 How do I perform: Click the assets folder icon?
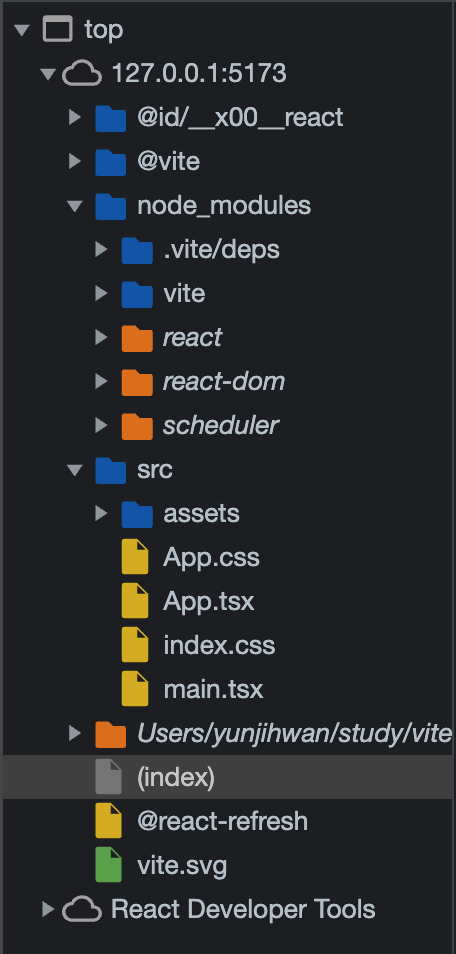click(x=137, y=514)
